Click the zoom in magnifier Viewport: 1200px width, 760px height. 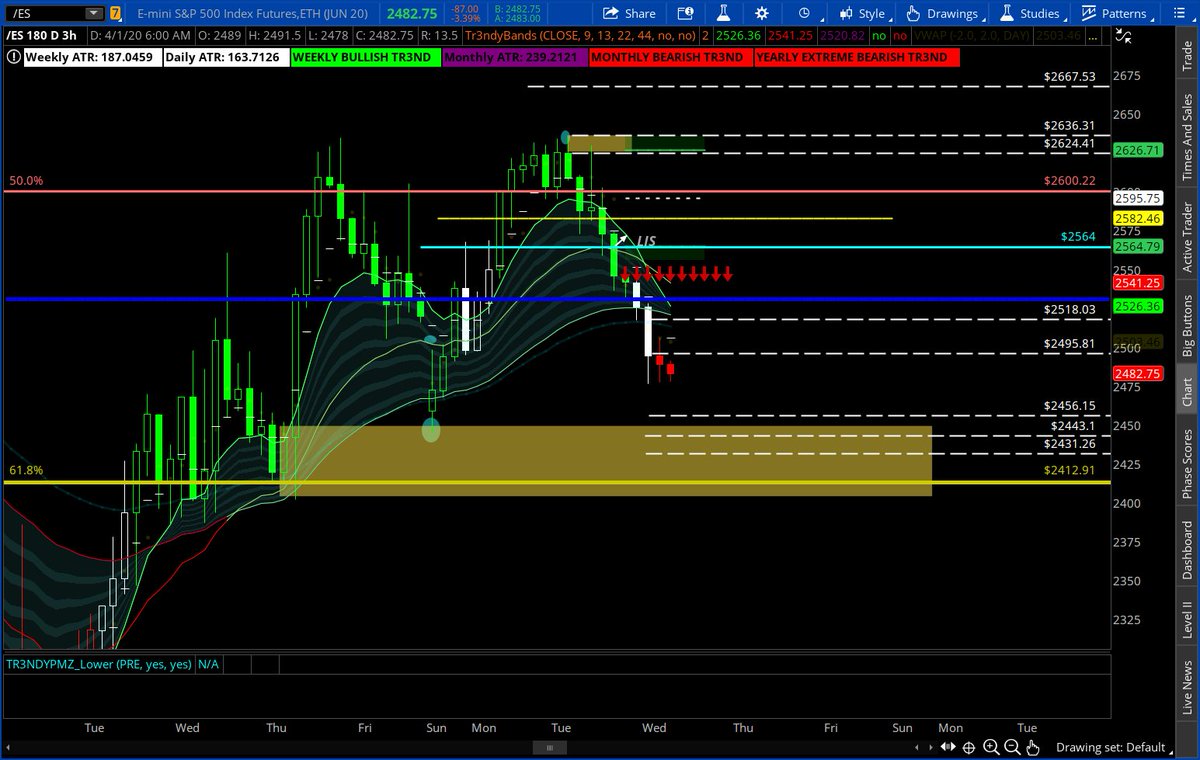tap(990, 747)
